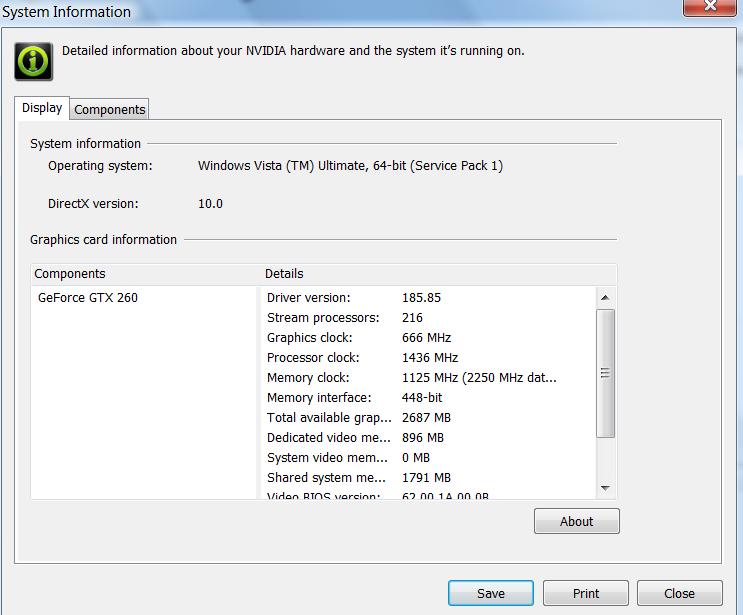
Task: Switch to the Components tab
Action: pos(109,109)
